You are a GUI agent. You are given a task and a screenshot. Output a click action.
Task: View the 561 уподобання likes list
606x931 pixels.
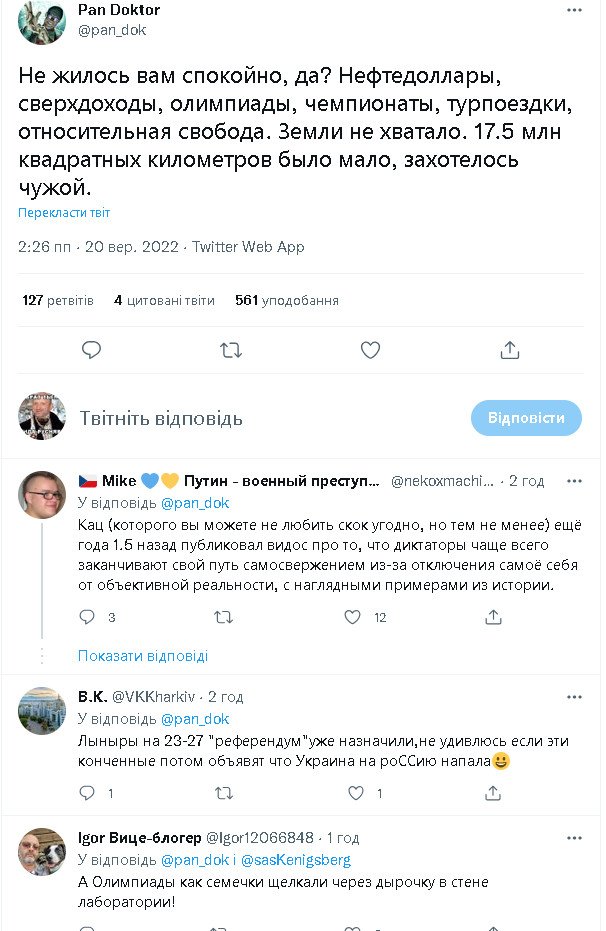tap(287, 300)
